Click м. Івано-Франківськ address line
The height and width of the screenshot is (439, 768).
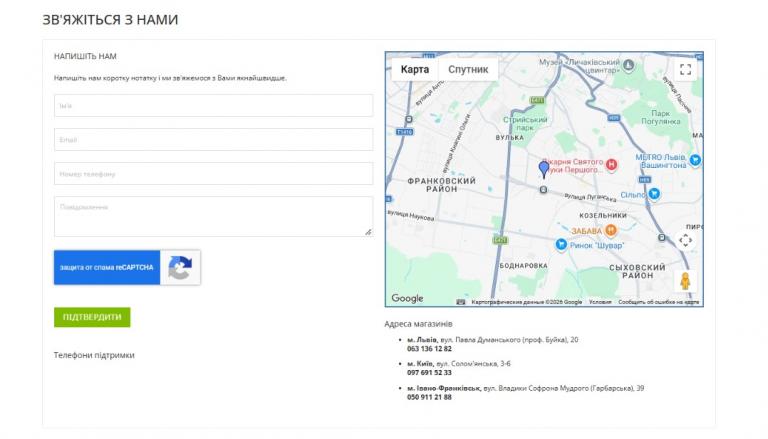[x=526, y=388]
